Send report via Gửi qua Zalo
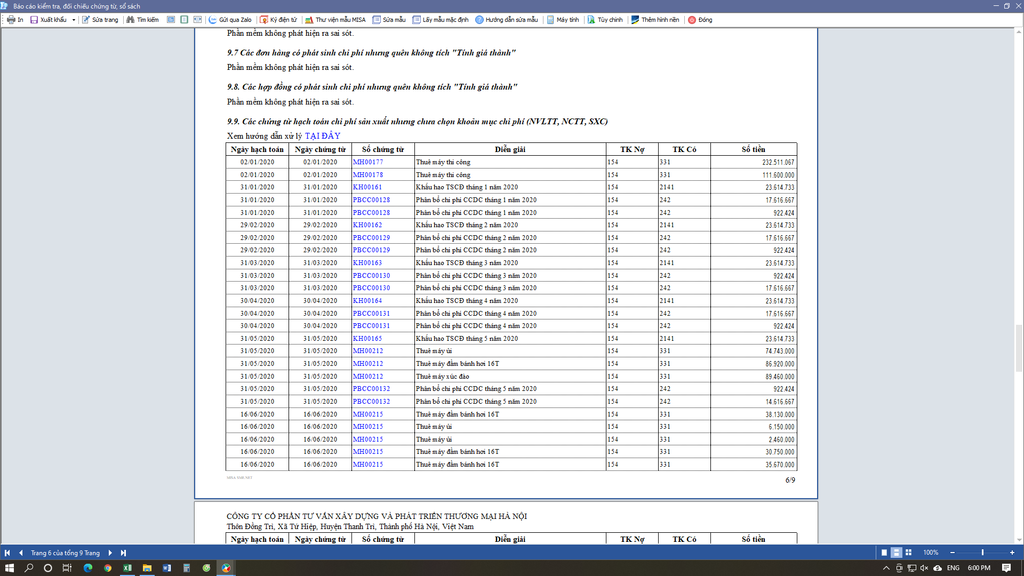The image size is (1024, 576). [x=230, y=20]
